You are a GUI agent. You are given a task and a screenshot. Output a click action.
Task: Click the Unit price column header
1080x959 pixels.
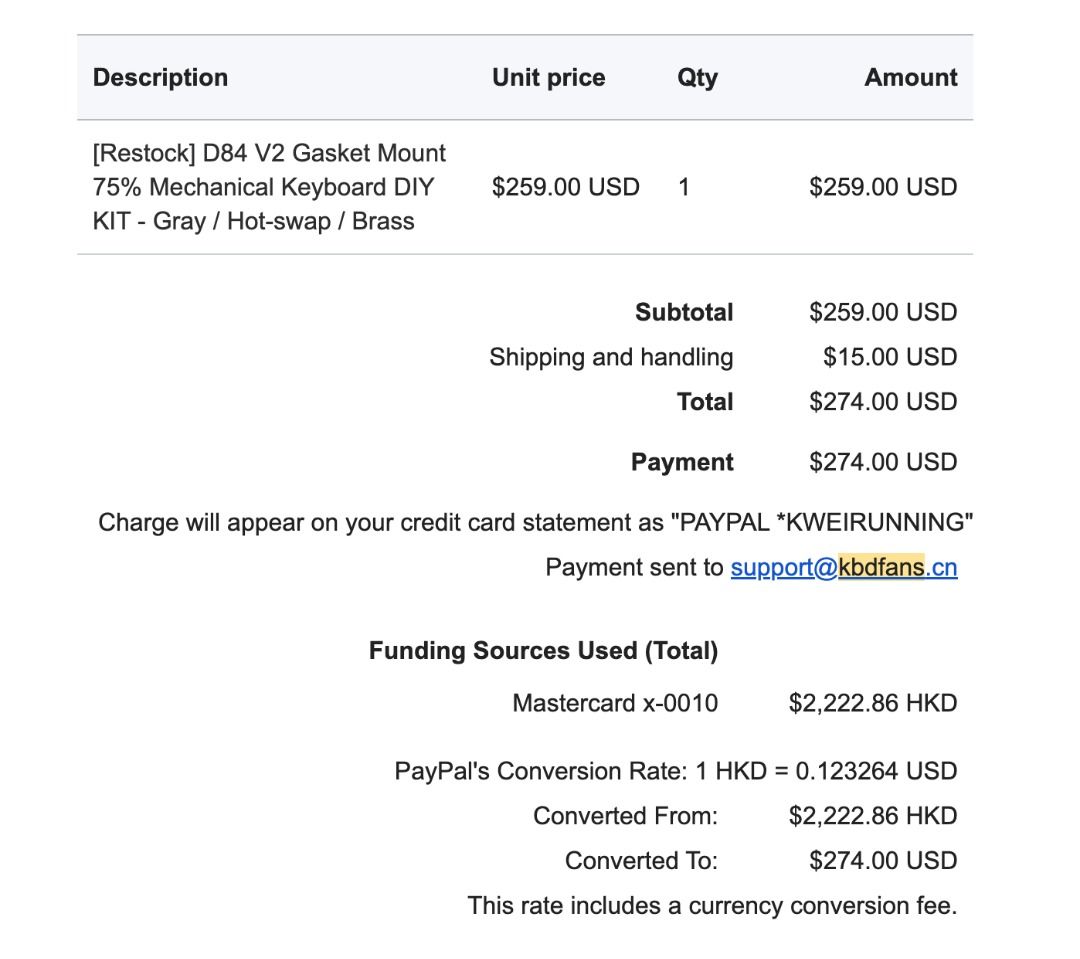[548, 78]
